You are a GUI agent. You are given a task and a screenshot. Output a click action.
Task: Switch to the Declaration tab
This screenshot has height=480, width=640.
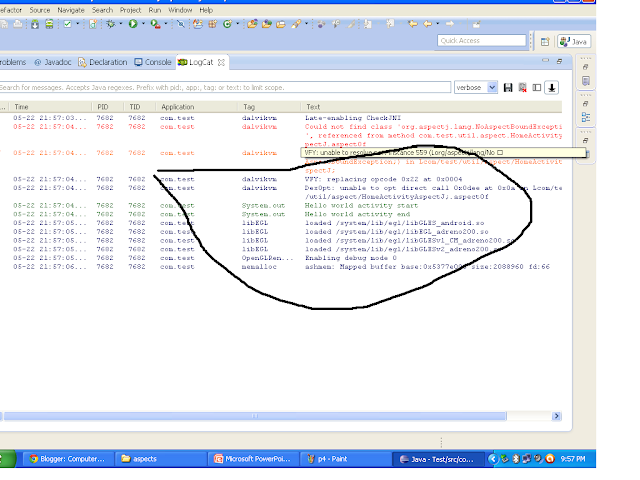coord(103,62)
